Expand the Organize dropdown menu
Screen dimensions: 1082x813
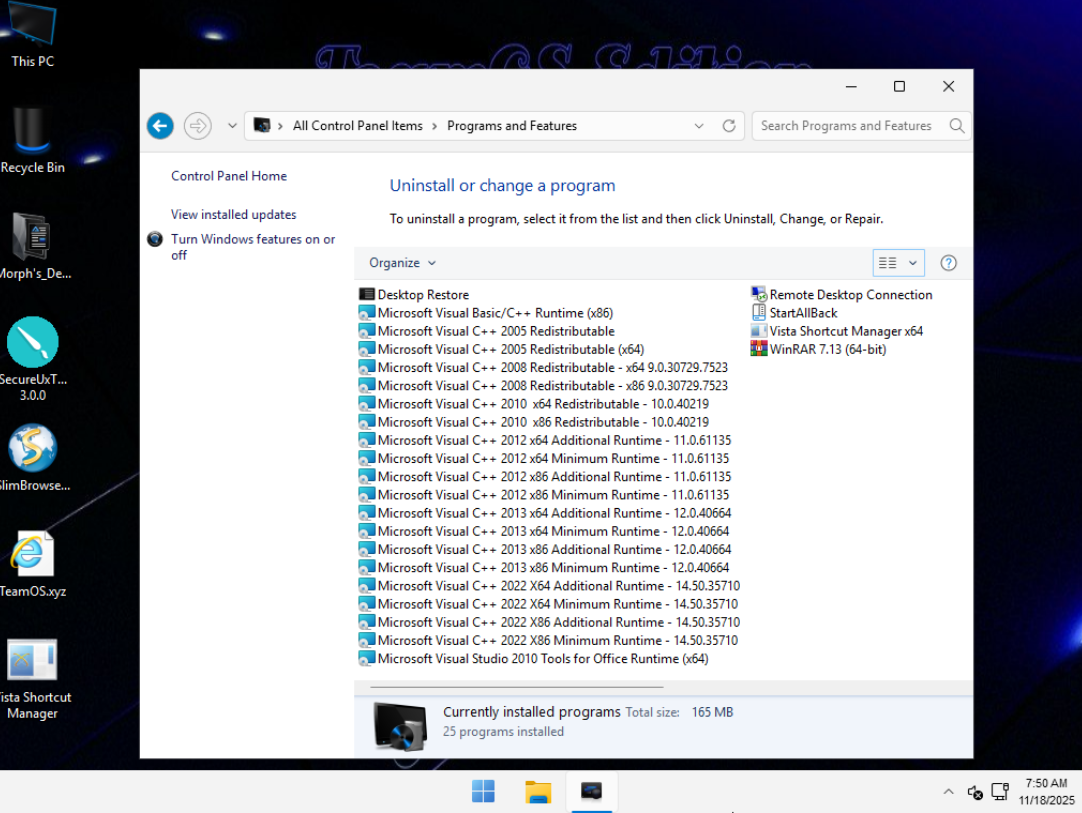tap(402, 263)
